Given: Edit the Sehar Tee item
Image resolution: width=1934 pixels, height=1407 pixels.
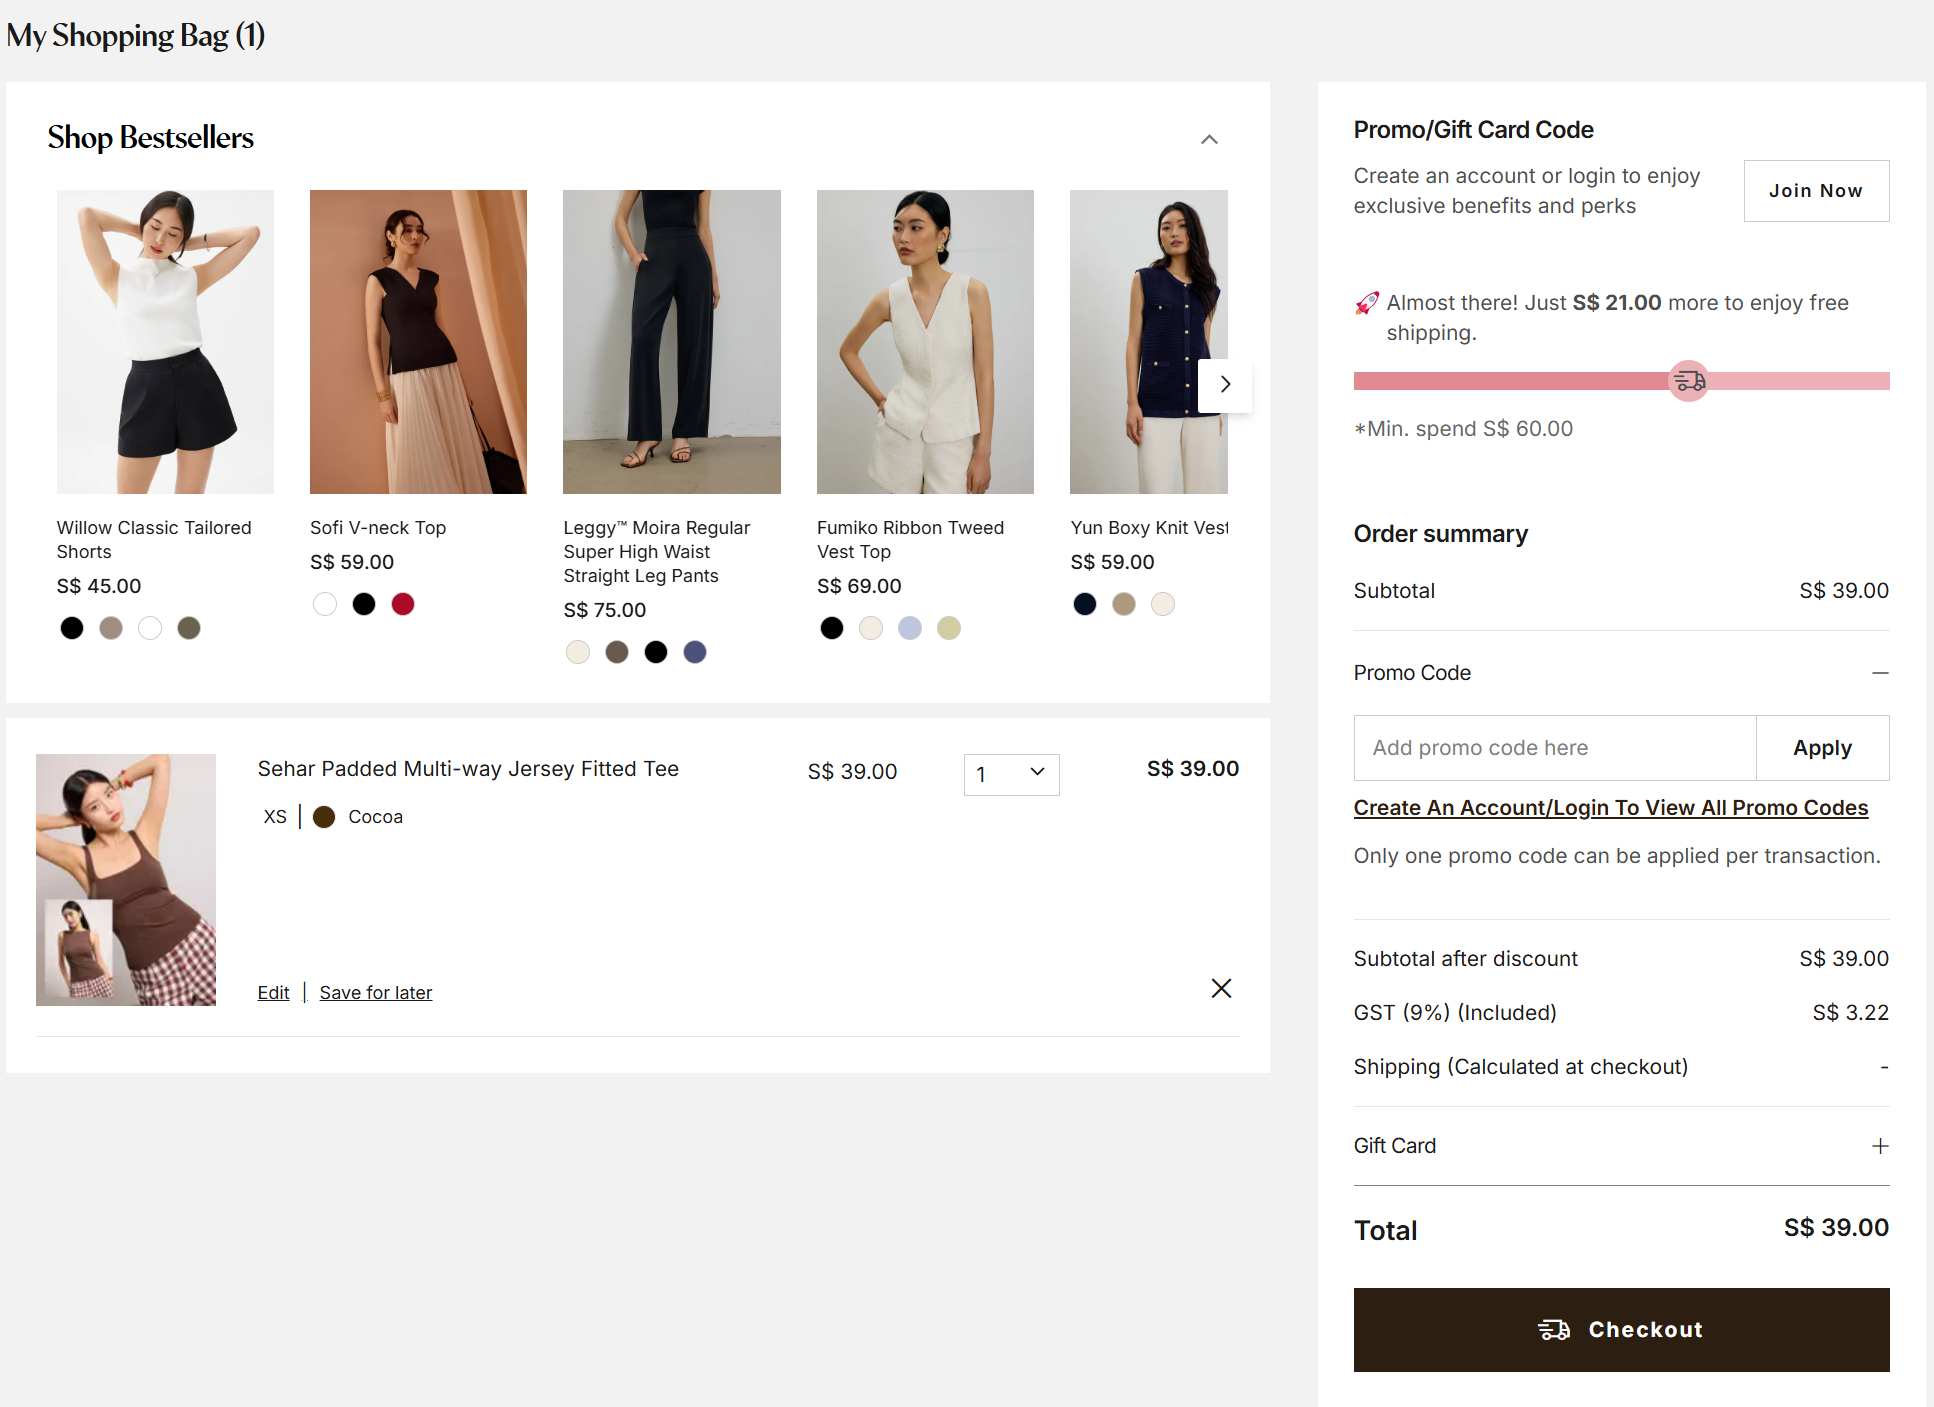Looking at the screenshot, I should click(x=273, y=993).
